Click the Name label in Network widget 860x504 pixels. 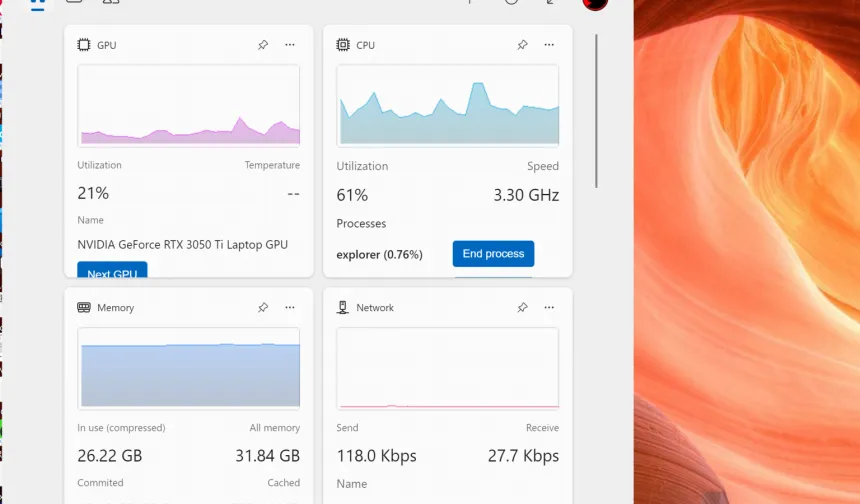coord(352,484)
